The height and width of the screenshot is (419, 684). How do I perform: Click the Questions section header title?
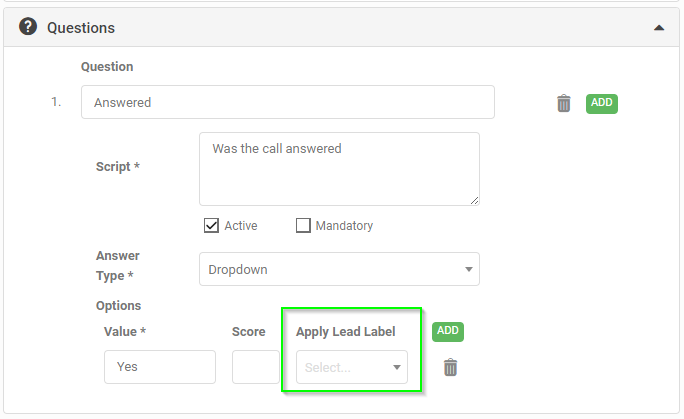(x=81, y=28)
